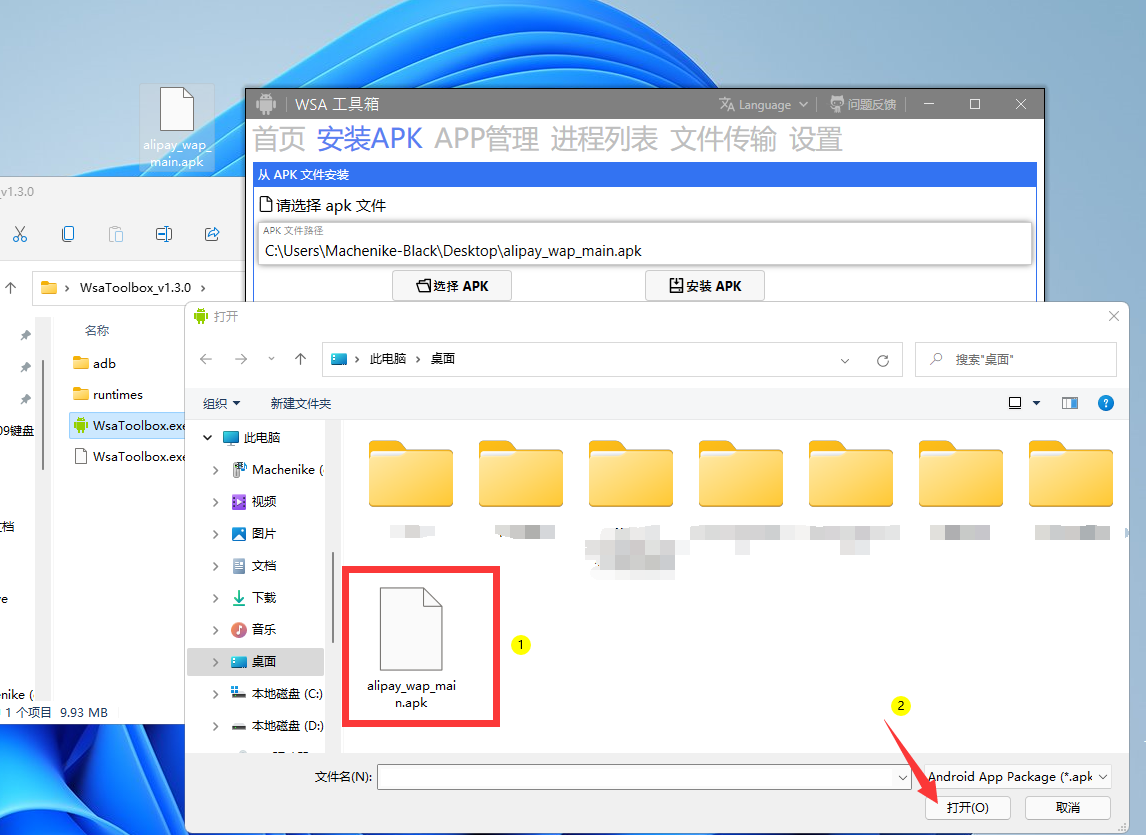Expand the address bar previous locations dropdown
The image size is (1146, 835).
click(845, 360)
